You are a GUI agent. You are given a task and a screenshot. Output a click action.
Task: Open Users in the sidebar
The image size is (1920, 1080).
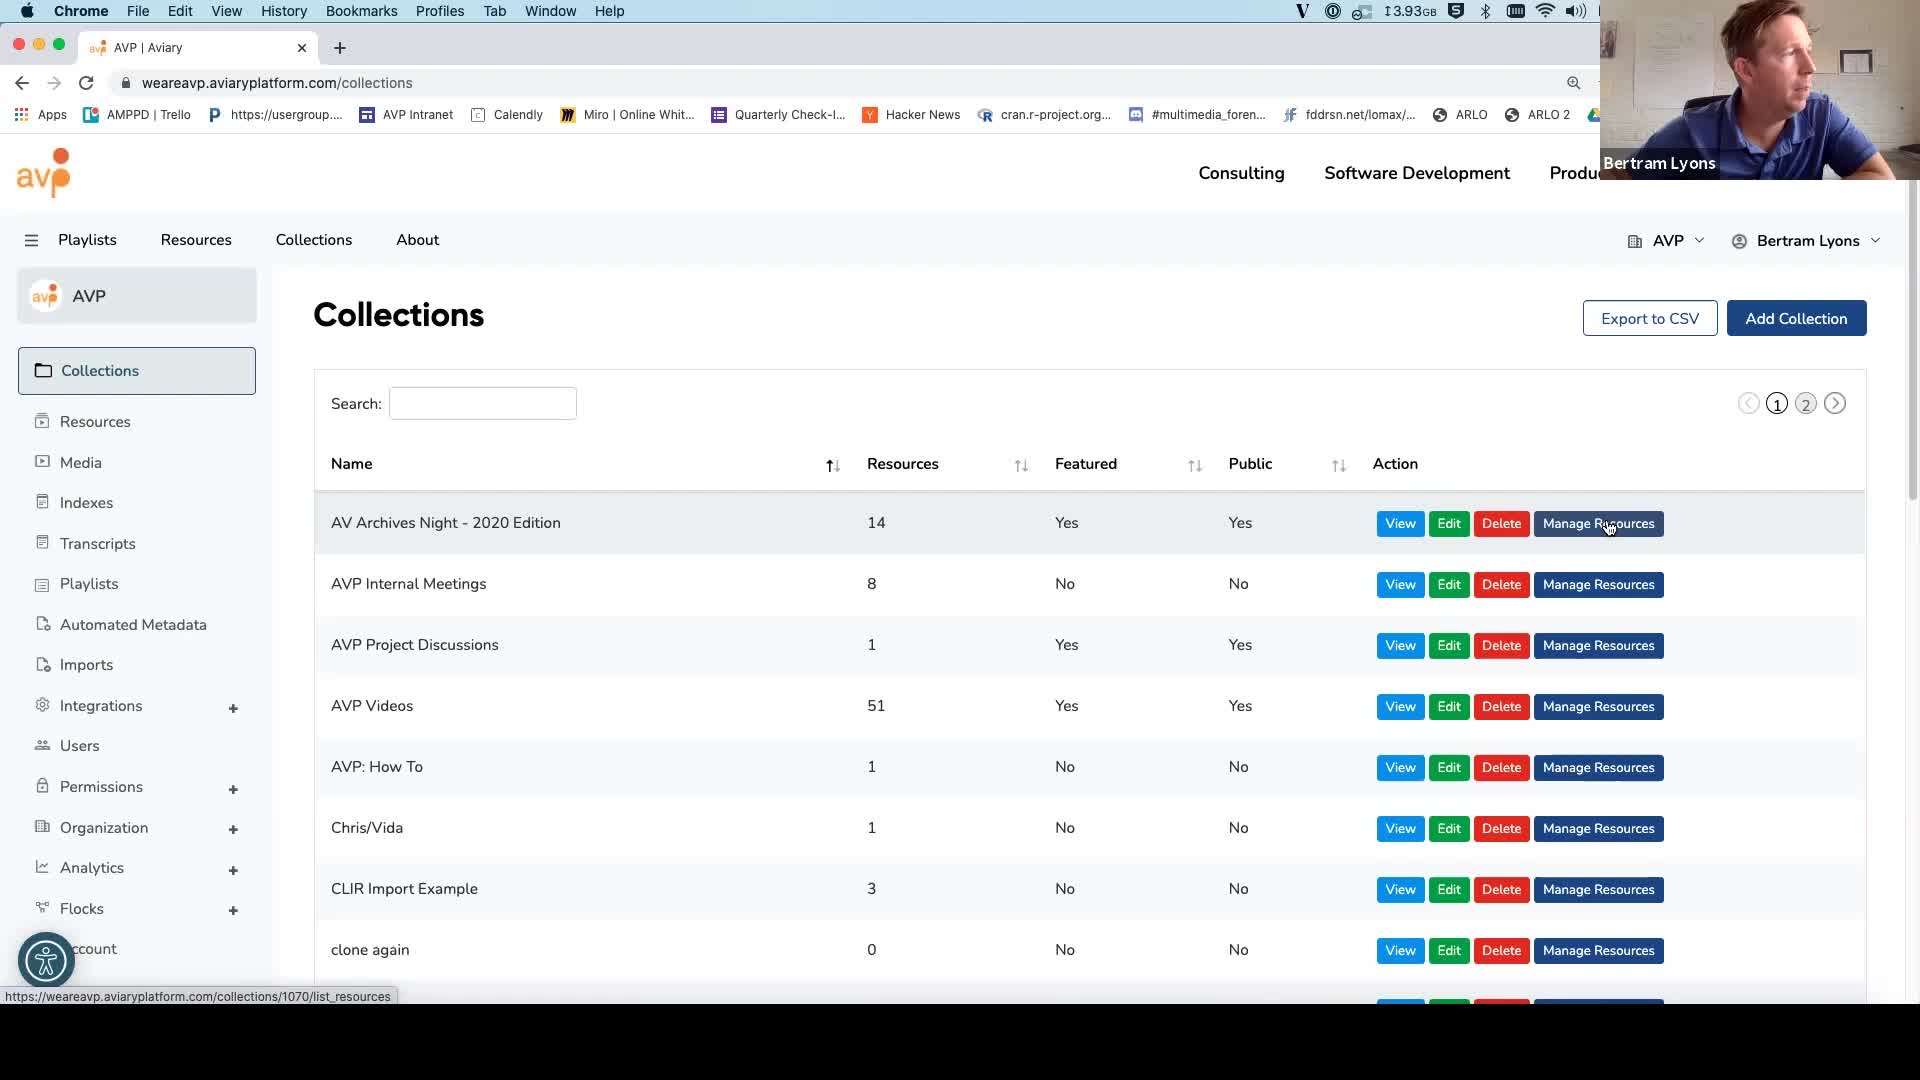pyautogui.click(x=79, y=745)
